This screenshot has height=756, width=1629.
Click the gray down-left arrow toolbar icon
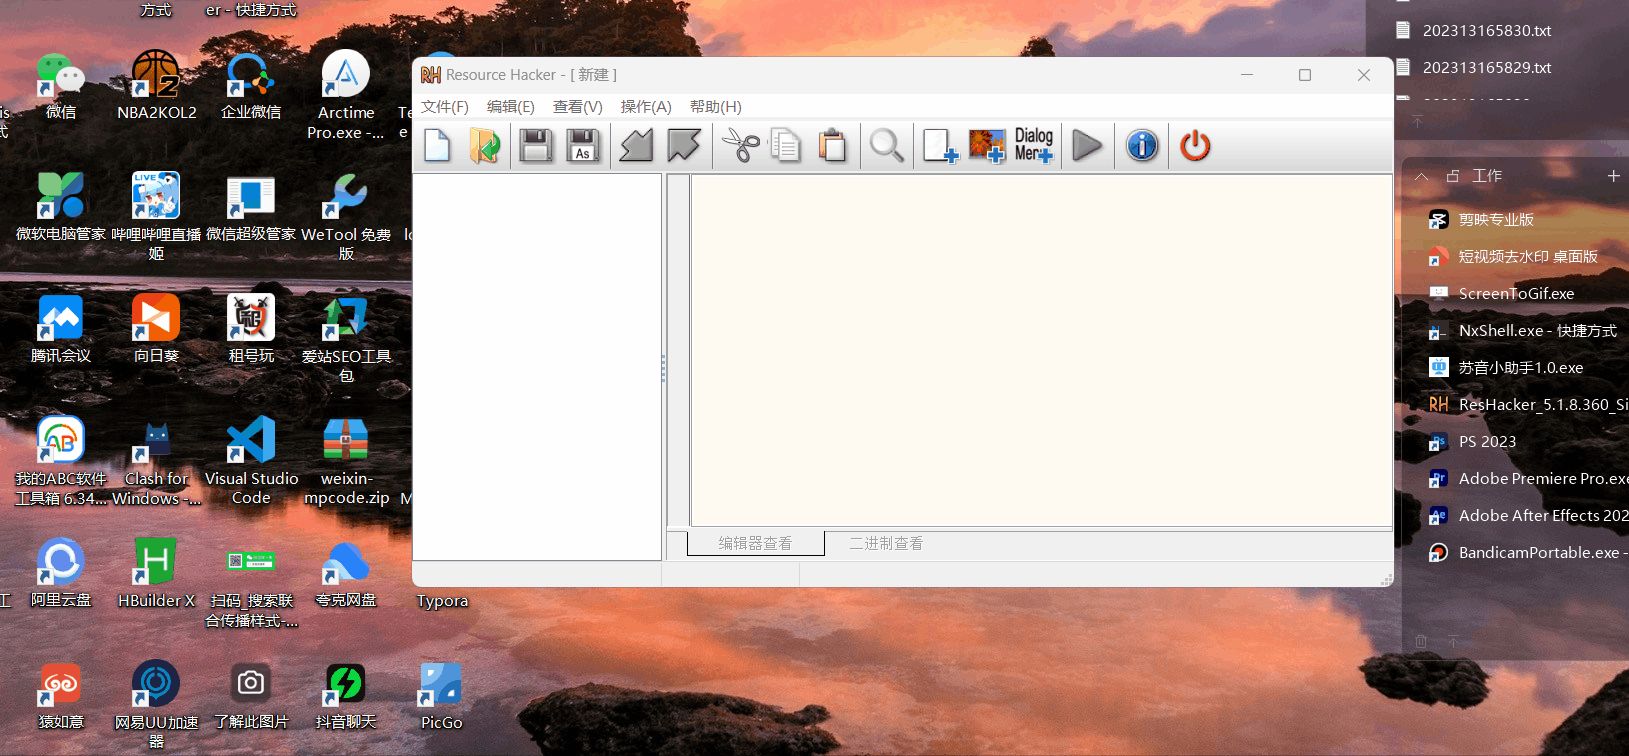(x=636, y=146)
